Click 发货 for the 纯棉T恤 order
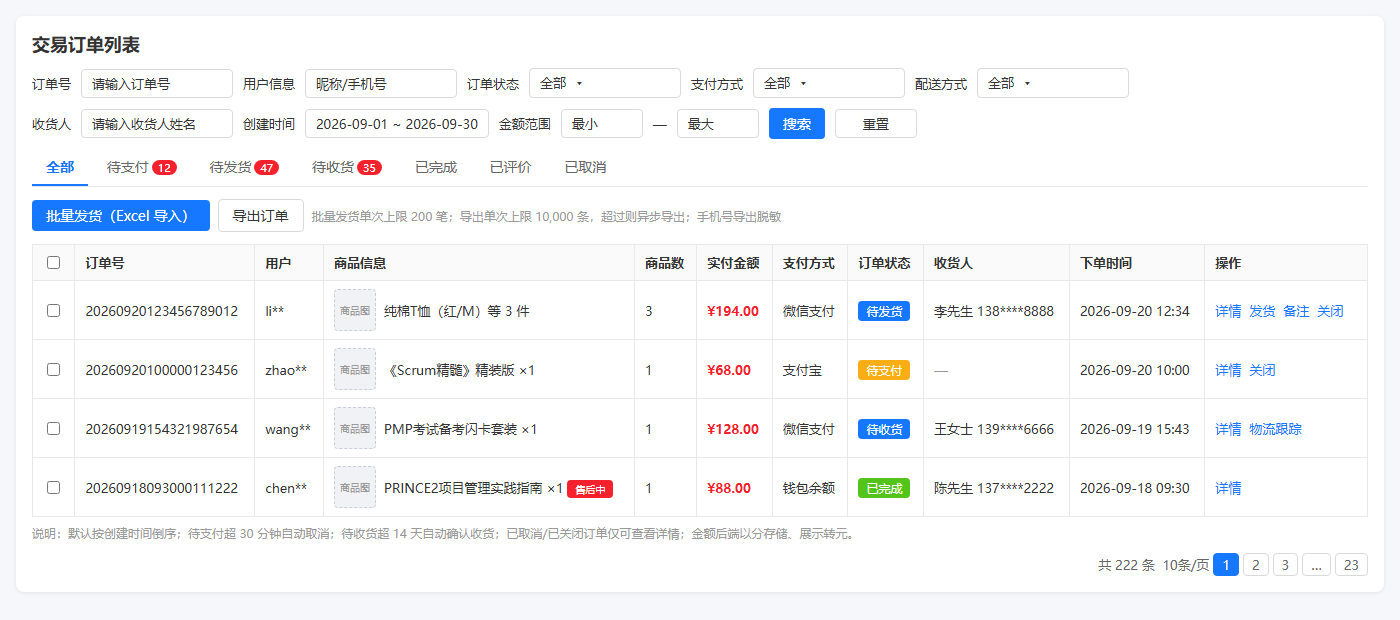The image size is (1400, 620). pos(1262,311)
